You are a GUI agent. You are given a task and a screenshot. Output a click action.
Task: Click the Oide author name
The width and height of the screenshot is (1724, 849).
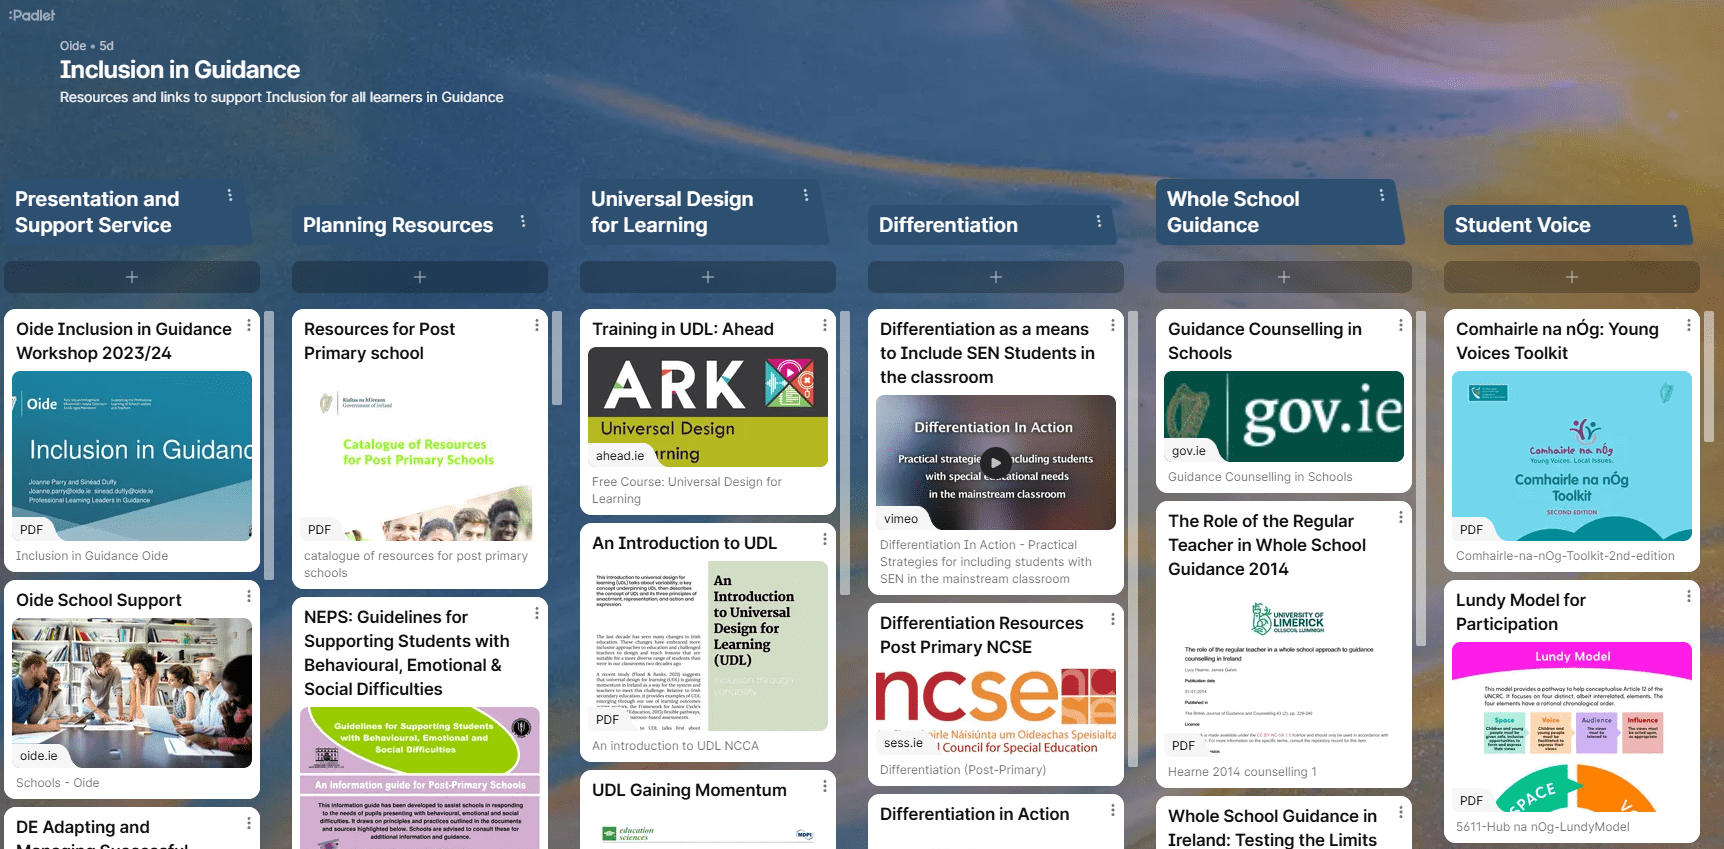click(x=73, y=46)
